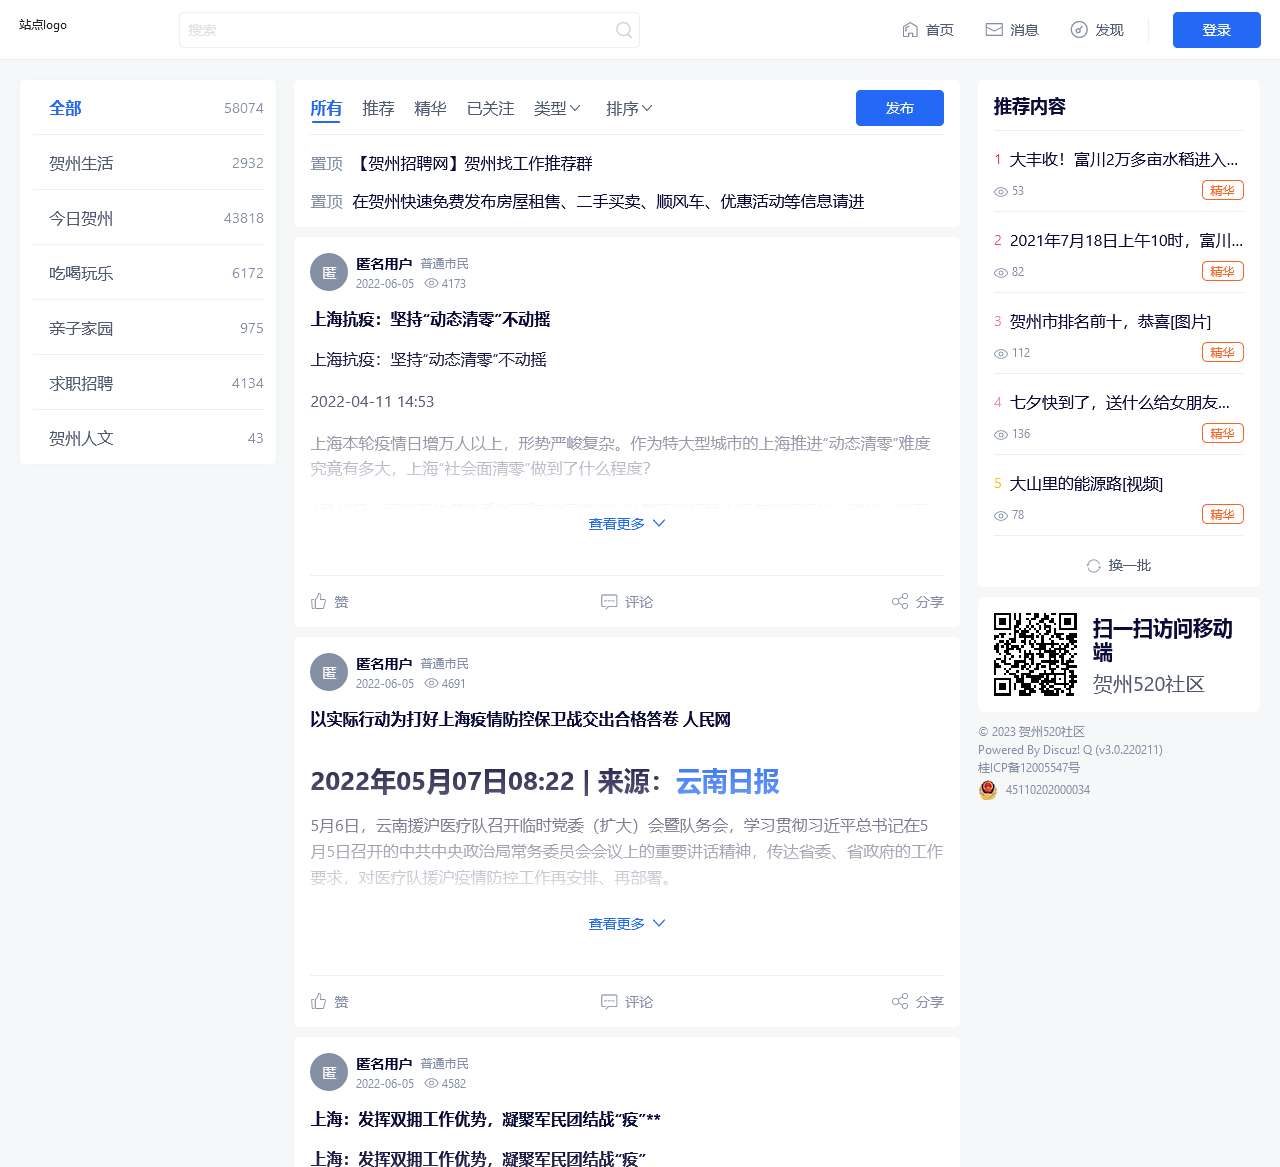
Task: Open recommended item 大山里的能源路[视频]
Action: (x=1086, y=484)
